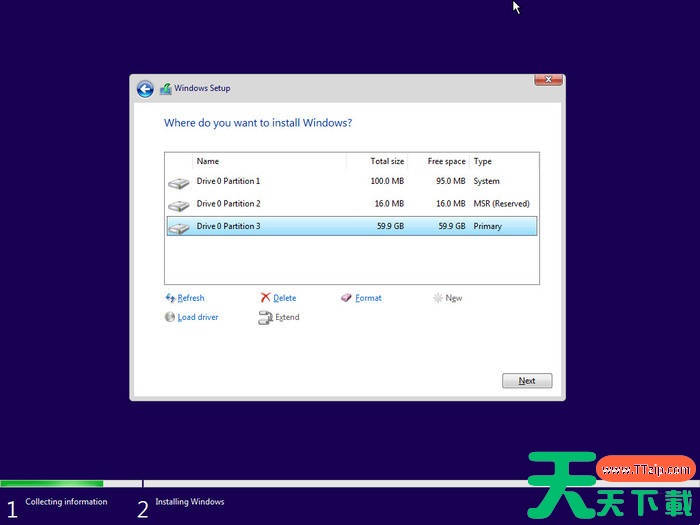This screenshot has height=525, width=700.
Task: Click the Refresh arrows icon
Action: pos(170,298)
